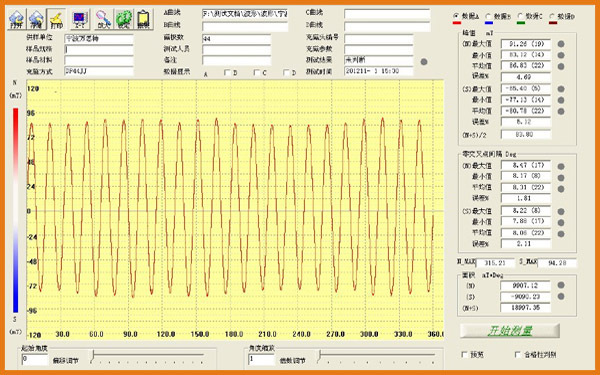This screenshot has width=600, height=375.
Task: Open the X-Y waveform monitor icon
Action: [80, 19]
